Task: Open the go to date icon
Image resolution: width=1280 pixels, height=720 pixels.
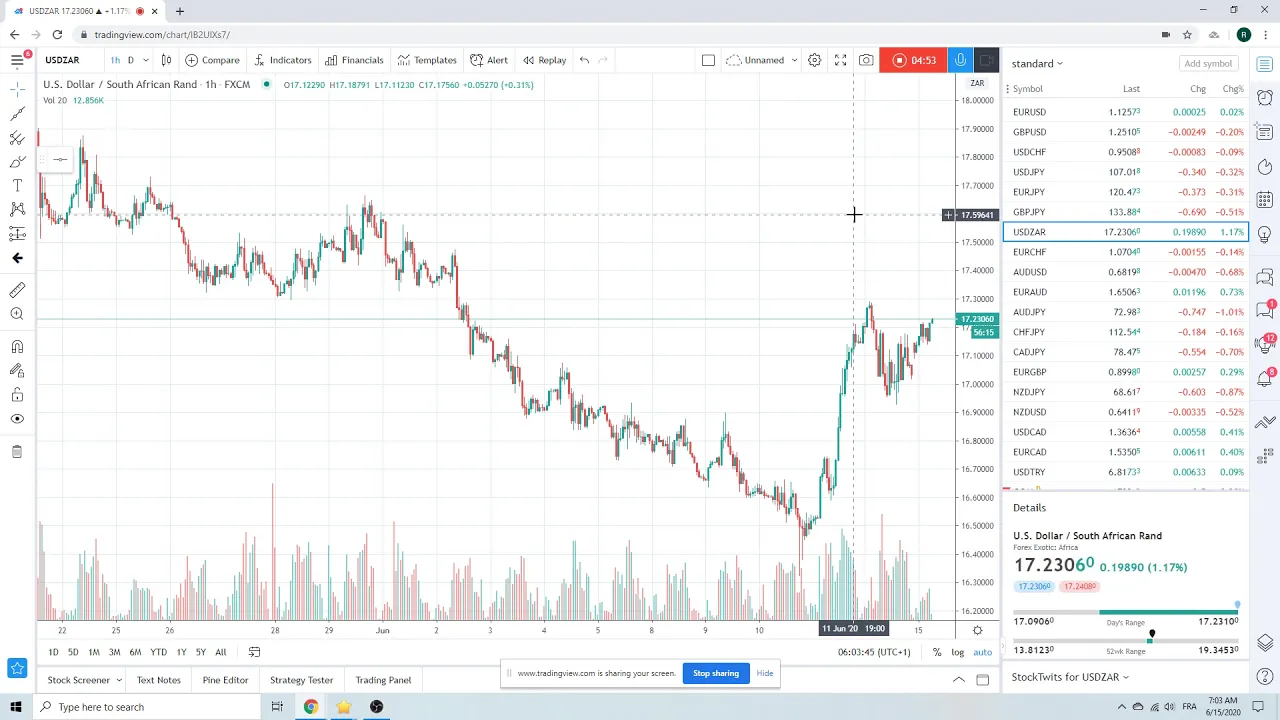Action: 254,652
